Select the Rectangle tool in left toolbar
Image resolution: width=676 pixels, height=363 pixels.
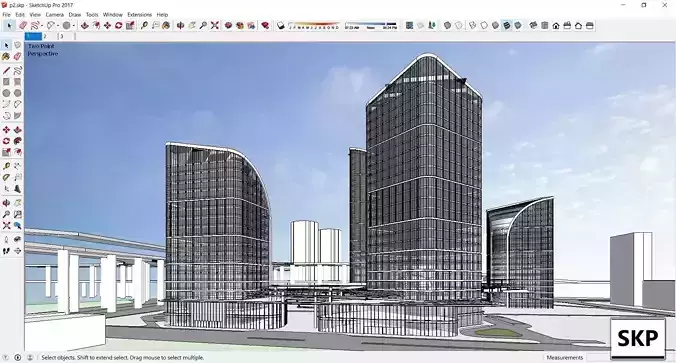[x=6, y=81]
